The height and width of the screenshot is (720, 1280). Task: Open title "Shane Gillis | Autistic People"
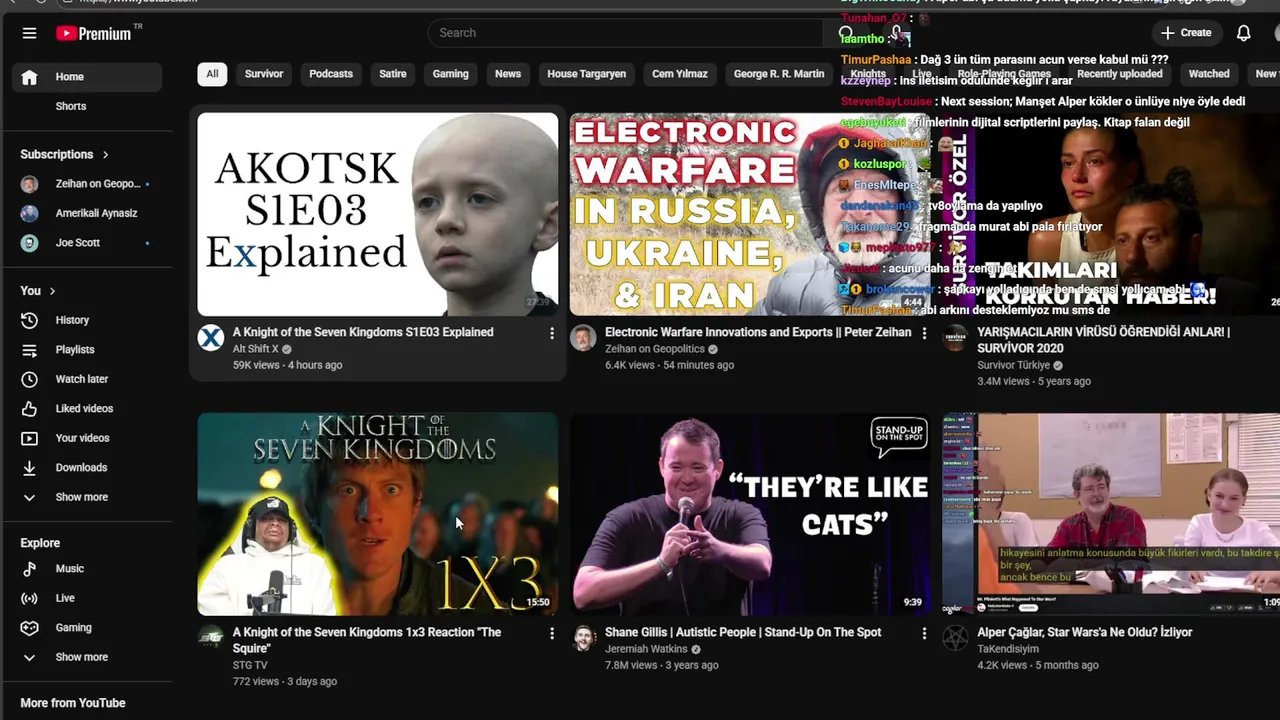(x=743, y=632)
